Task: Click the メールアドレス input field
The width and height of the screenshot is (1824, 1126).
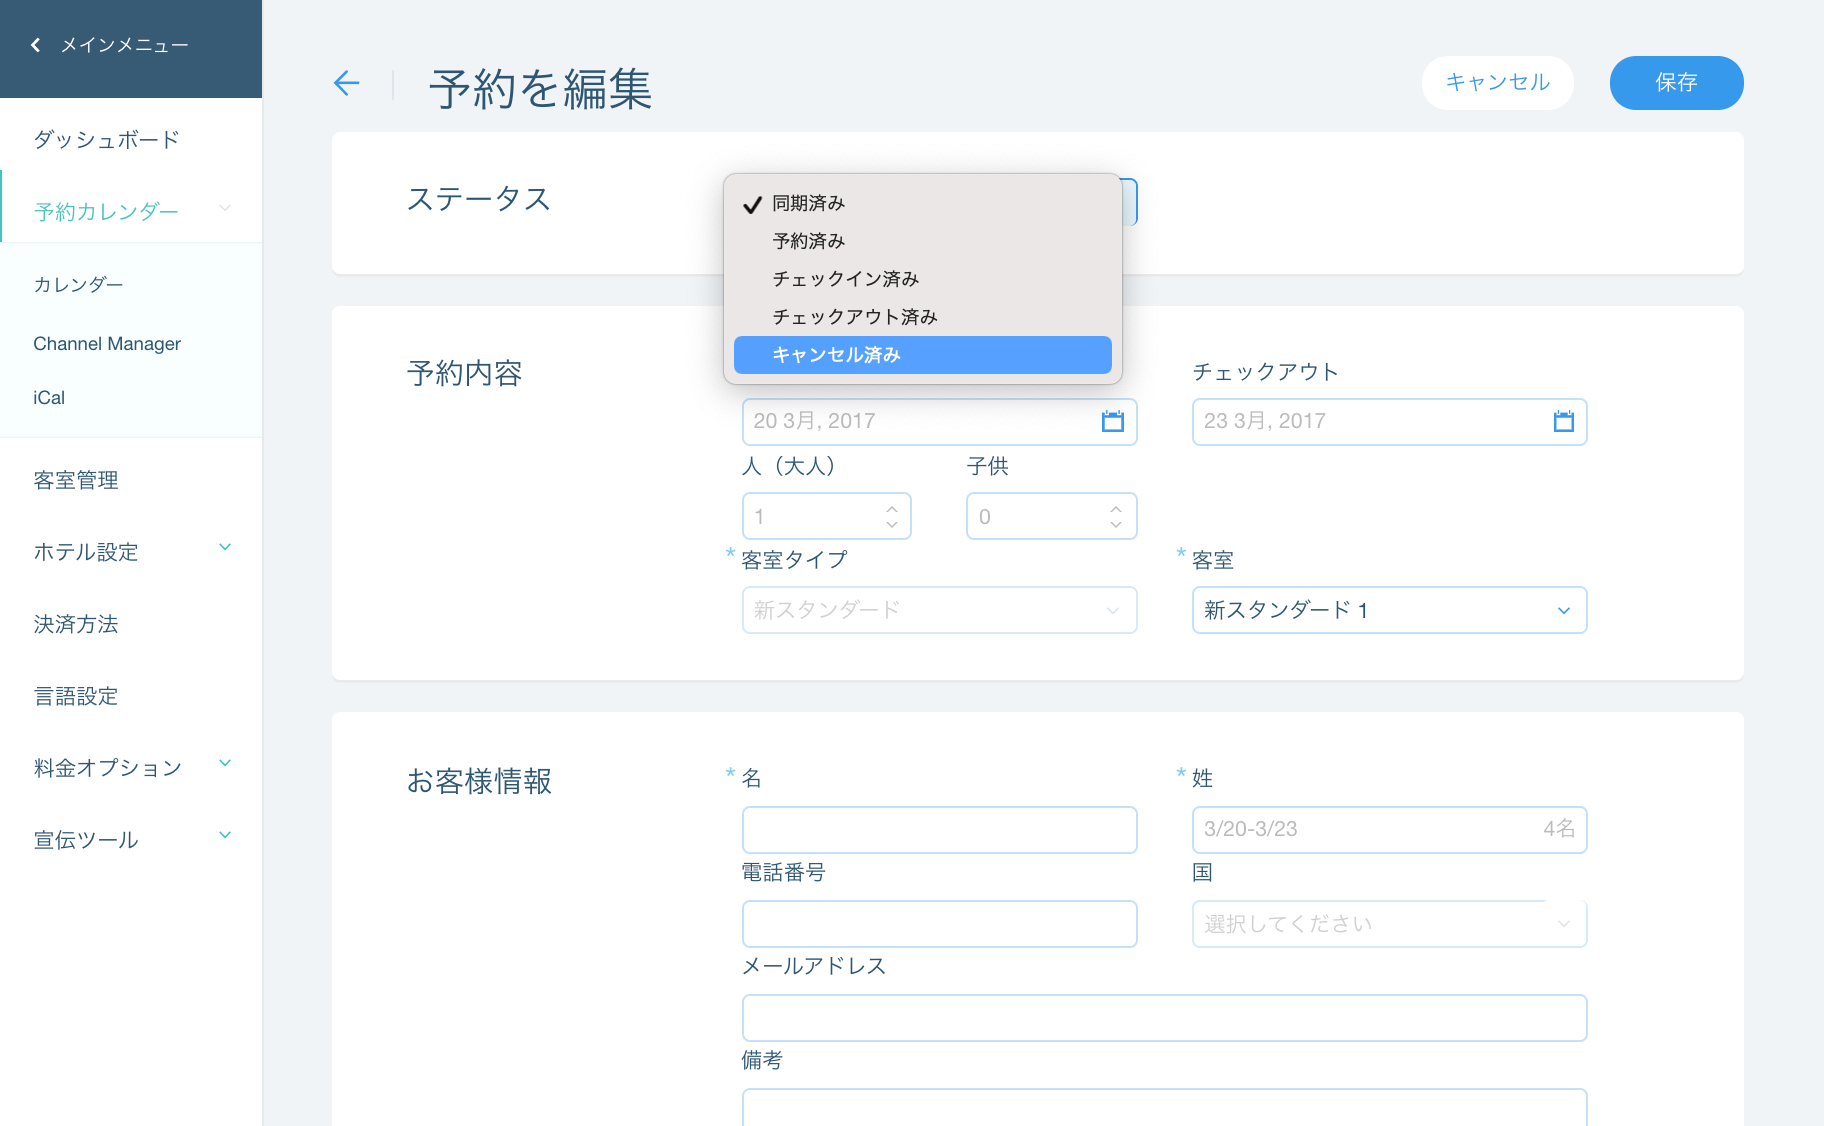Action: tap(1164, 1018)
